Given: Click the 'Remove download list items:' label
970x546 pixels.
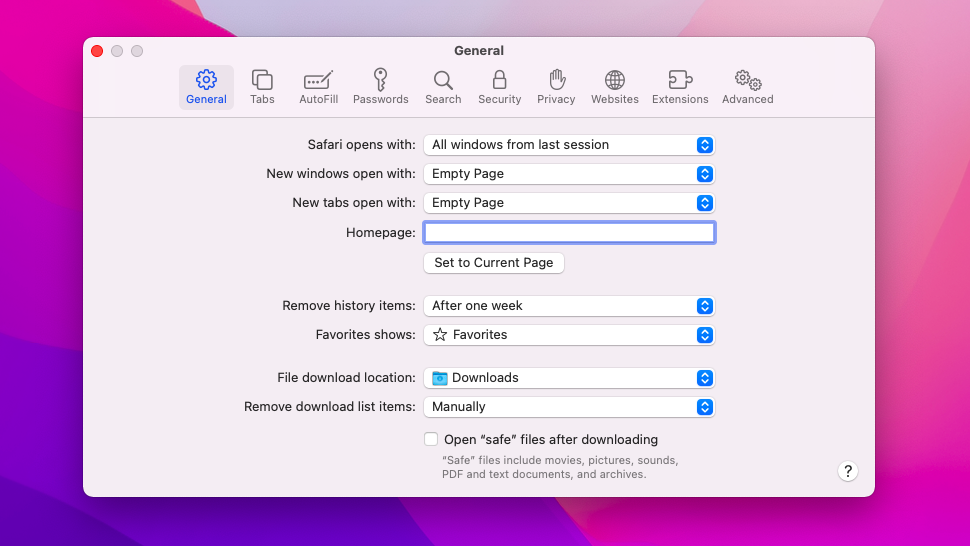Looking at the screenshot, I should click(330, 407).
